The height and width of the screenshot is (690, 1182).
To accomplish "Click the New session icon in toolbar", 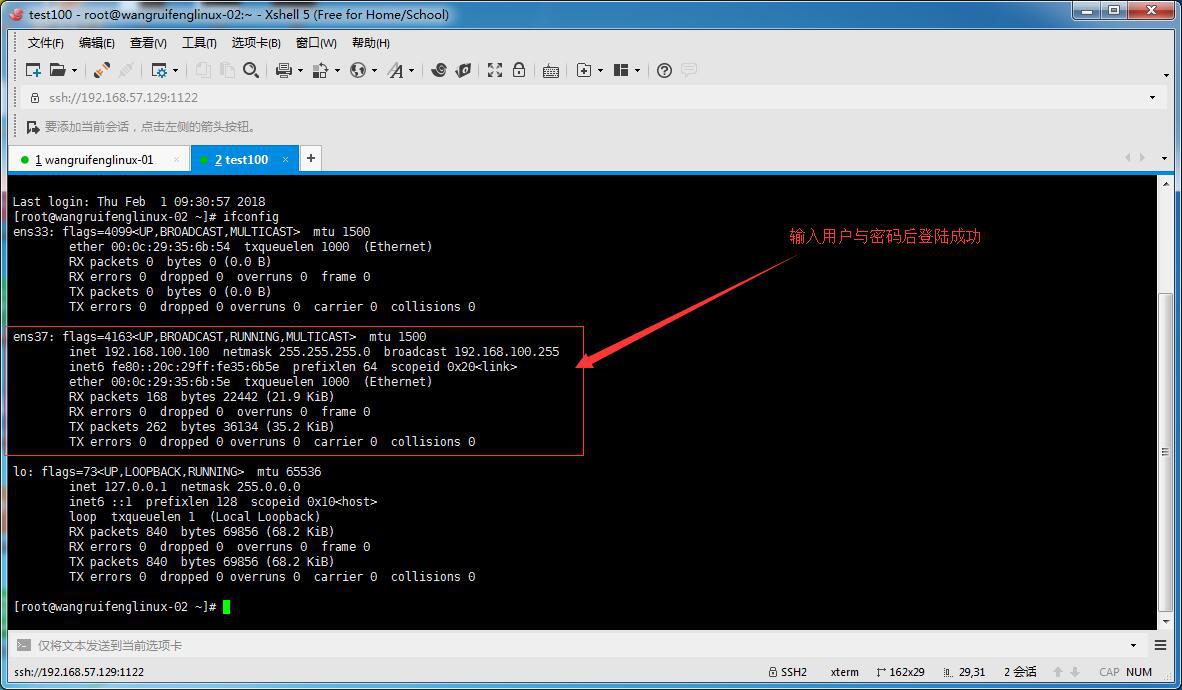I will tap(33, 70).
